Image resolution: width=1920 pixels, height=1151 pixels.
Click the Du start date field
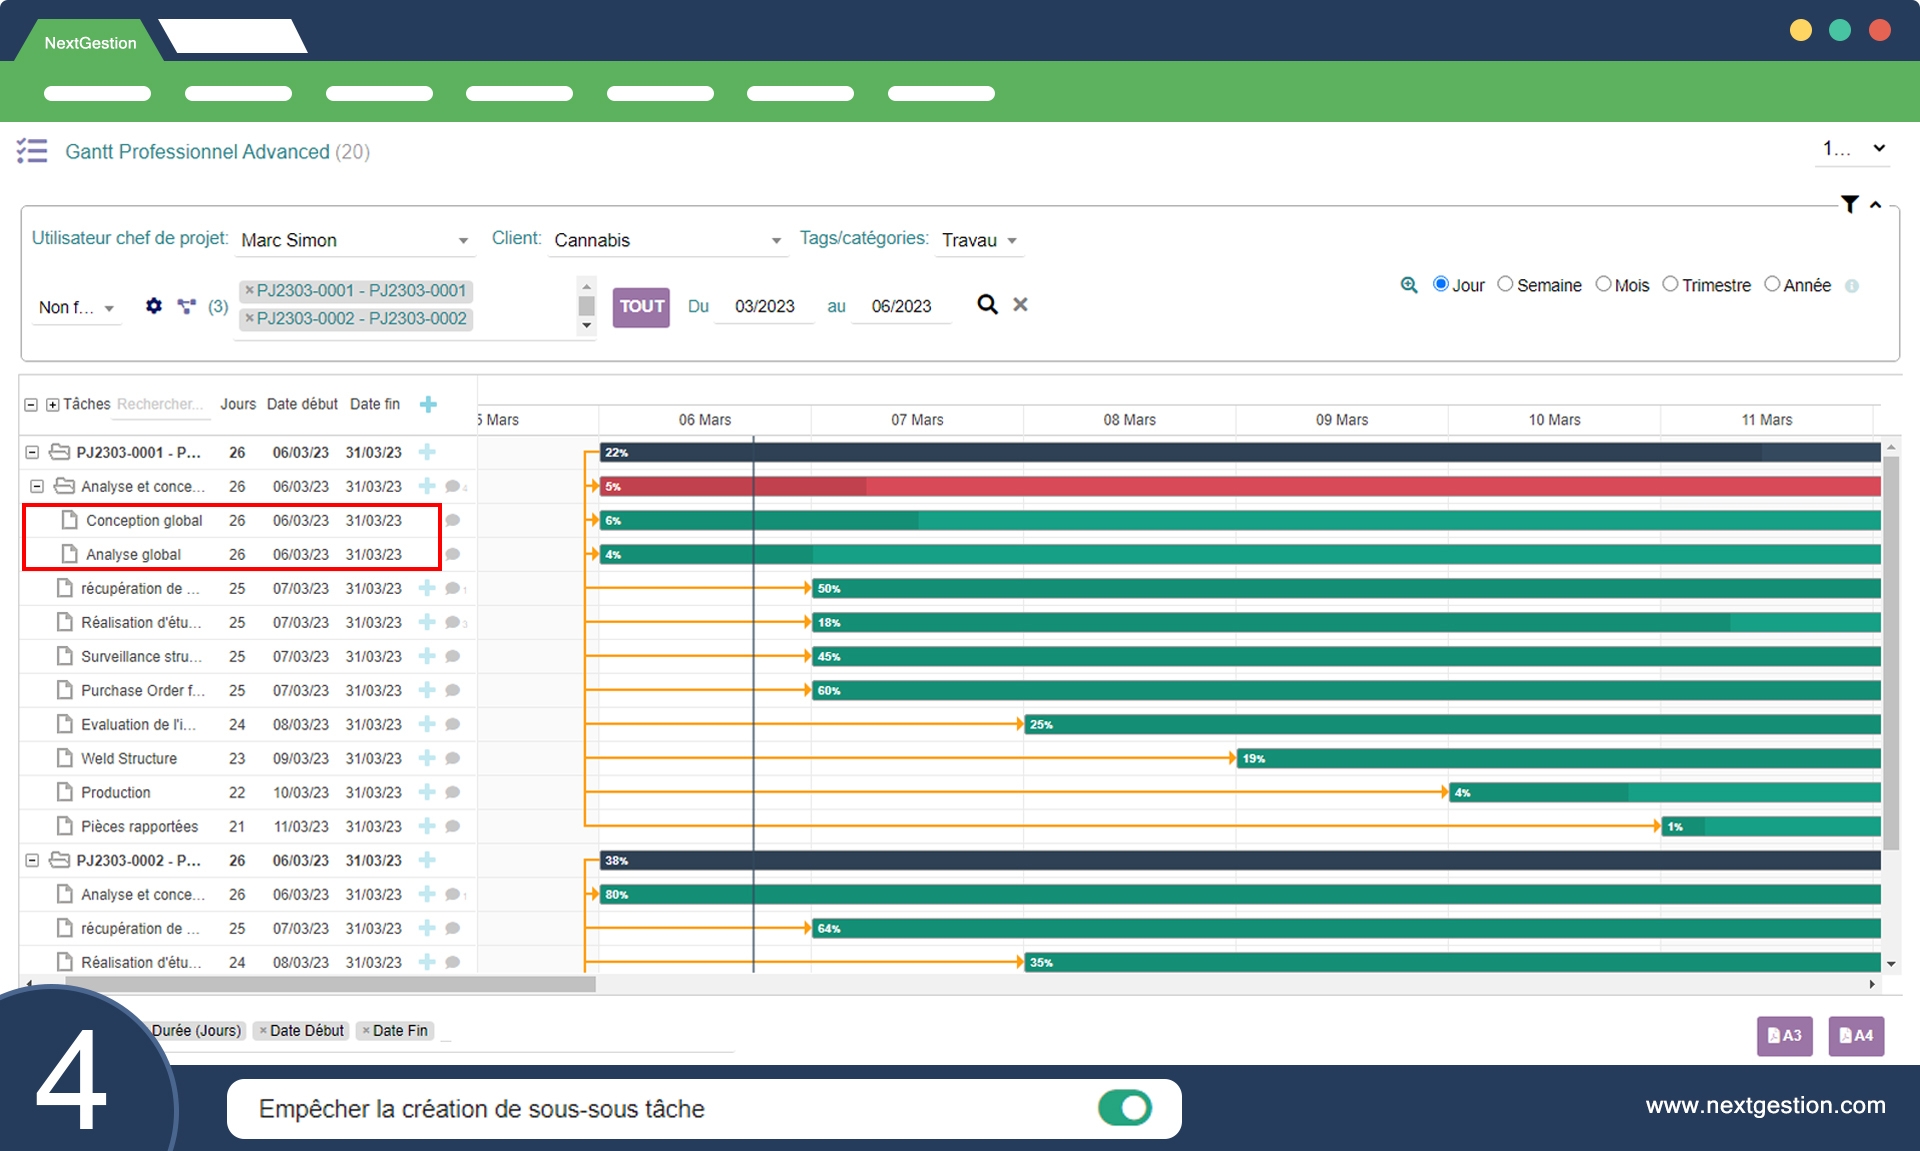[x=764, y=306]
